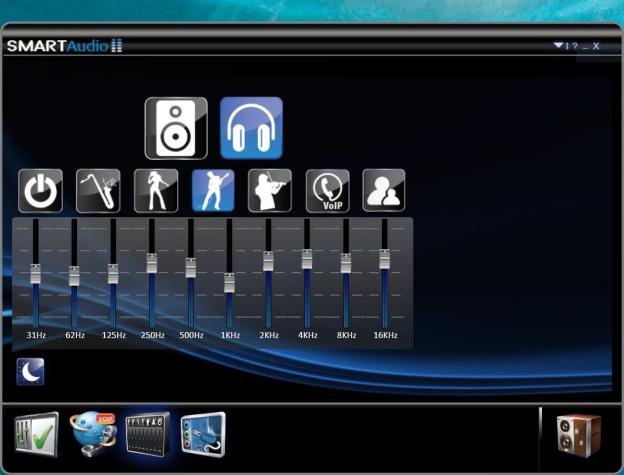Image resolution: width=624 pixels, height=475 pixels.
Task: Click the wooden speaker icon at bottom right
Action: click(x=578, y=435)
